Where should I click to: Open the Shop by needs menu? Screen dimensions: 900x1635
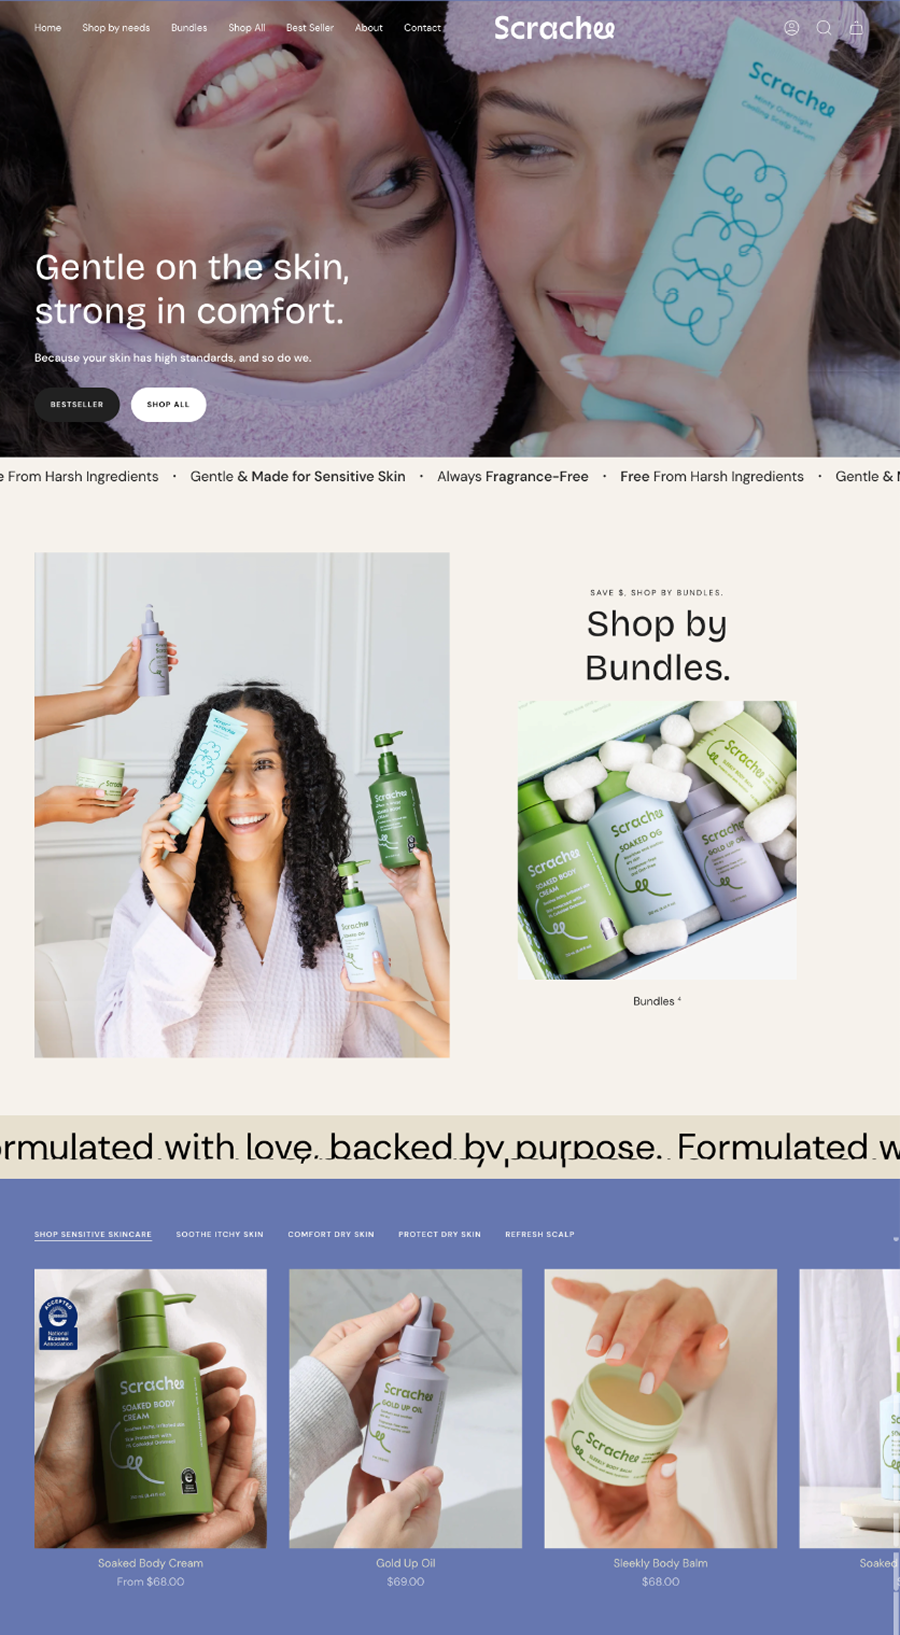click(116, 28)
